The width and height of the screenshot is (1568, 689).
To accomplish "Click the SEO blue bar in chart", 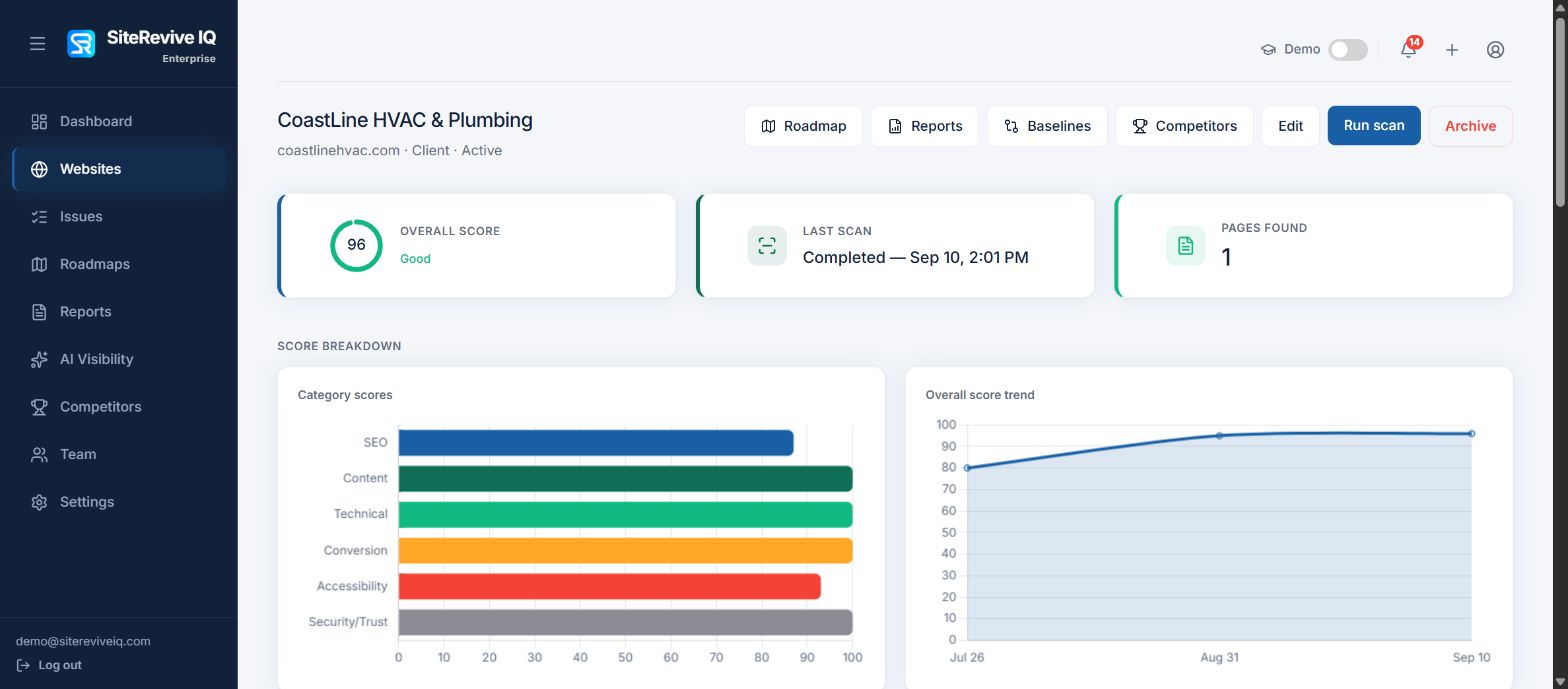I will click(x=596, y=443).
